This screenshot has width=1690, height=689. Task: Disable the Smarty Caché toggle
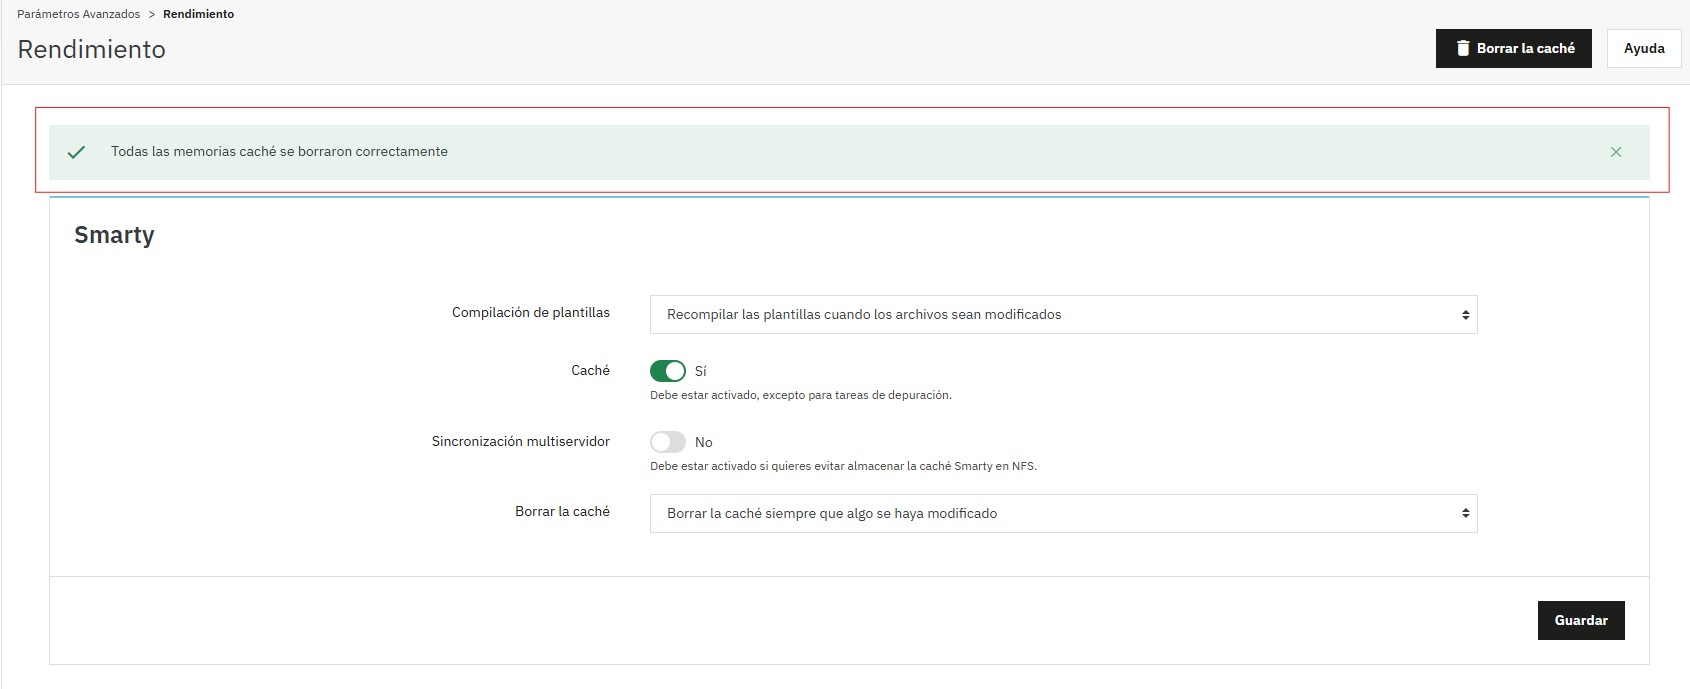[668, 371]
